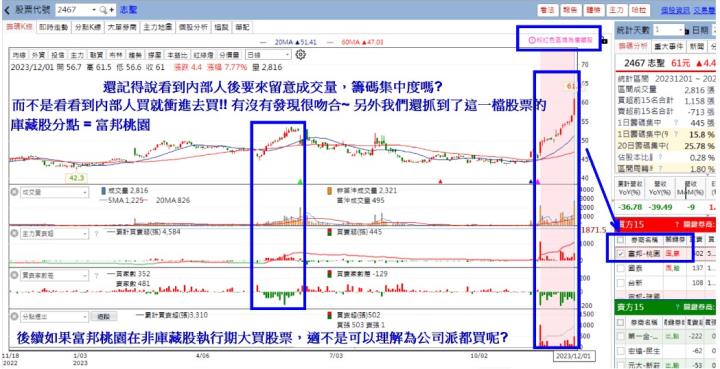The height and width of the screenshot is (369, 720).
Task: Remove the 成交量 indicator panel
Action: 15,193
